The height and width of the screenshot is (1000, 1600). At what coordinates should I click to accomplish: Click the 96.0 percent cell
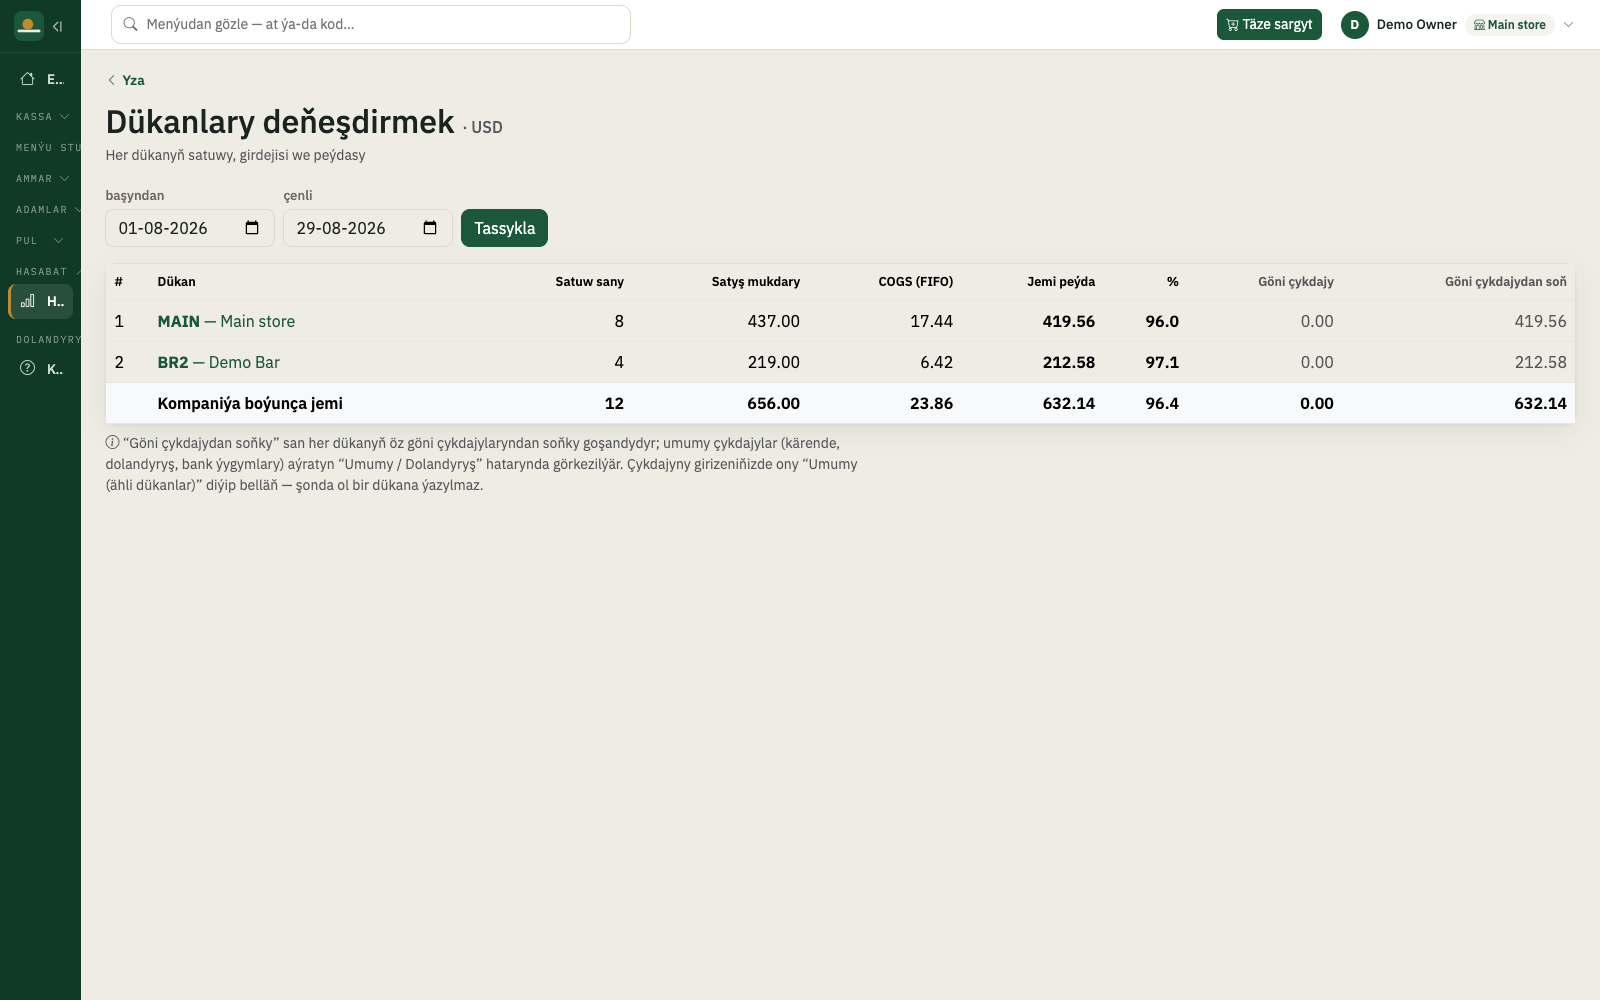[x=1162, y=321]
